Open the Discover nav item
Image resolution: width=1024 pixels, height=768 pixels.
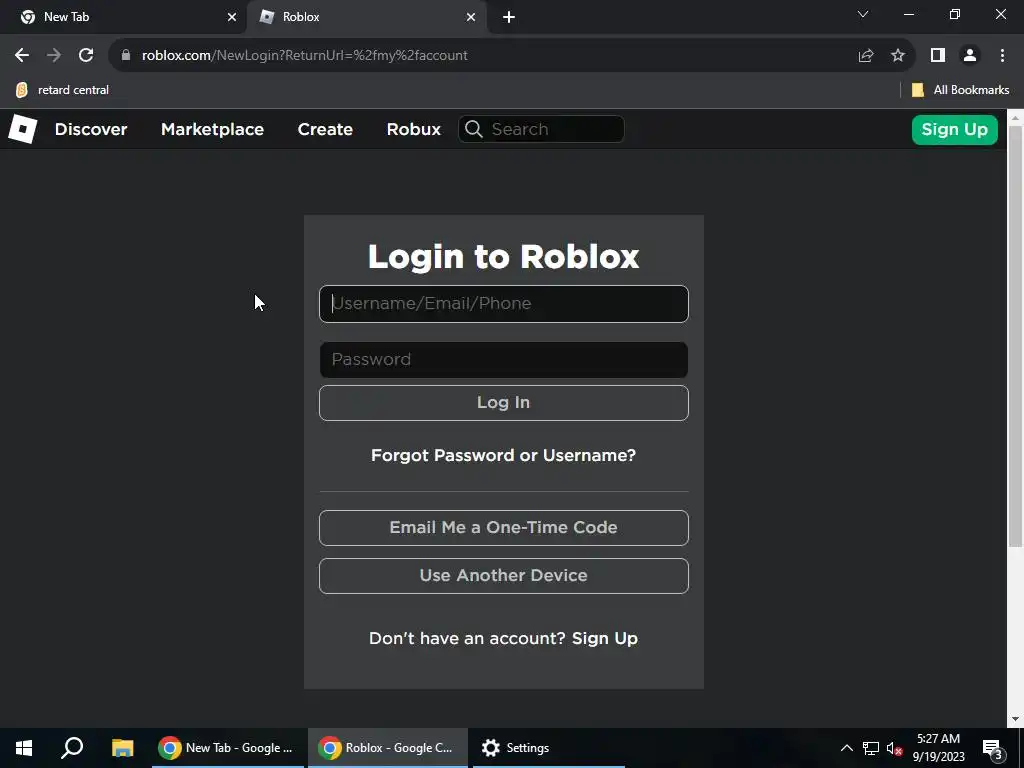(91, 129)
